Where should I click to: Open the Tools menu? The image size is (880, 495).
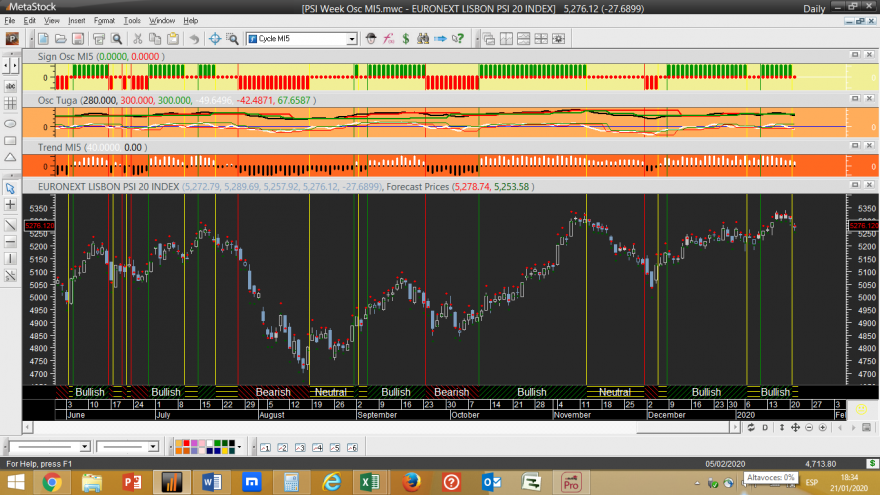point(132,21)
